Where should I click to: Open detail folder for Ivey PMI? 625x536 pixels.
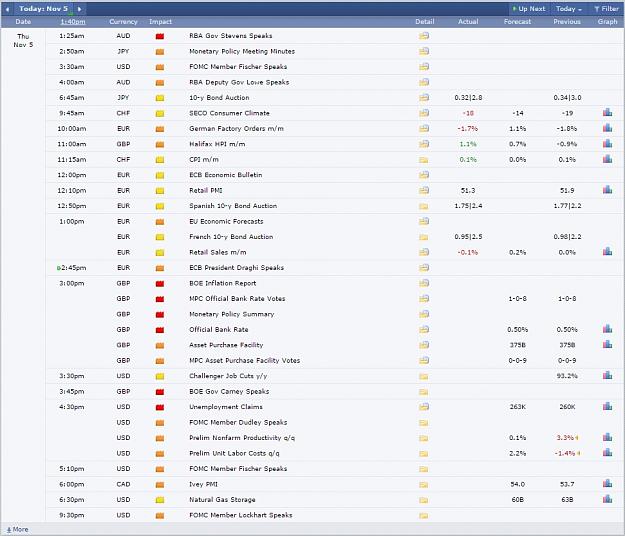[x=424, y=485]
